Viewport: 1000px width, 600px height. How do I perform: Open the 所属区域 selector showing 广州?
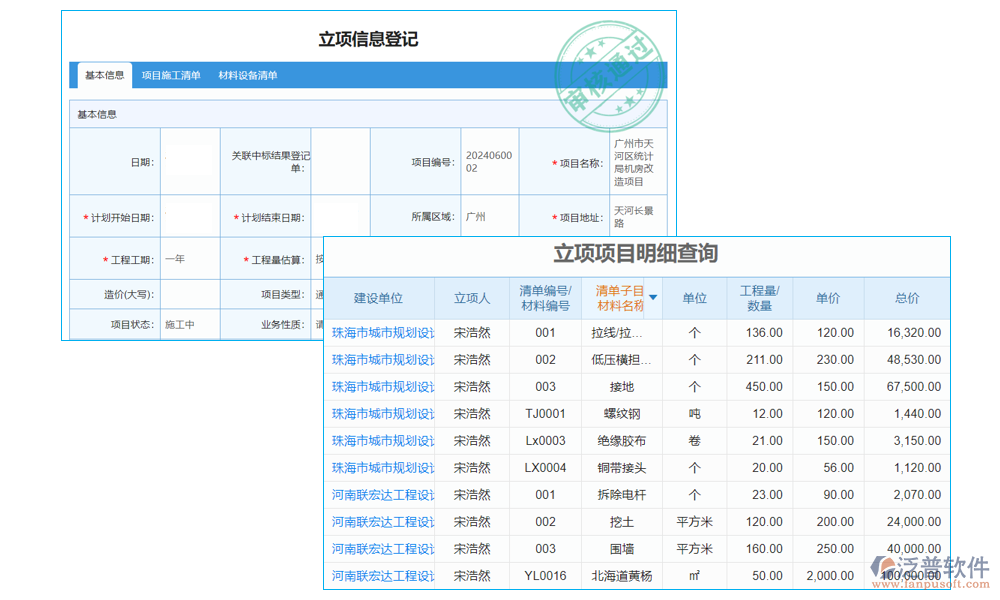pos(489,215)
